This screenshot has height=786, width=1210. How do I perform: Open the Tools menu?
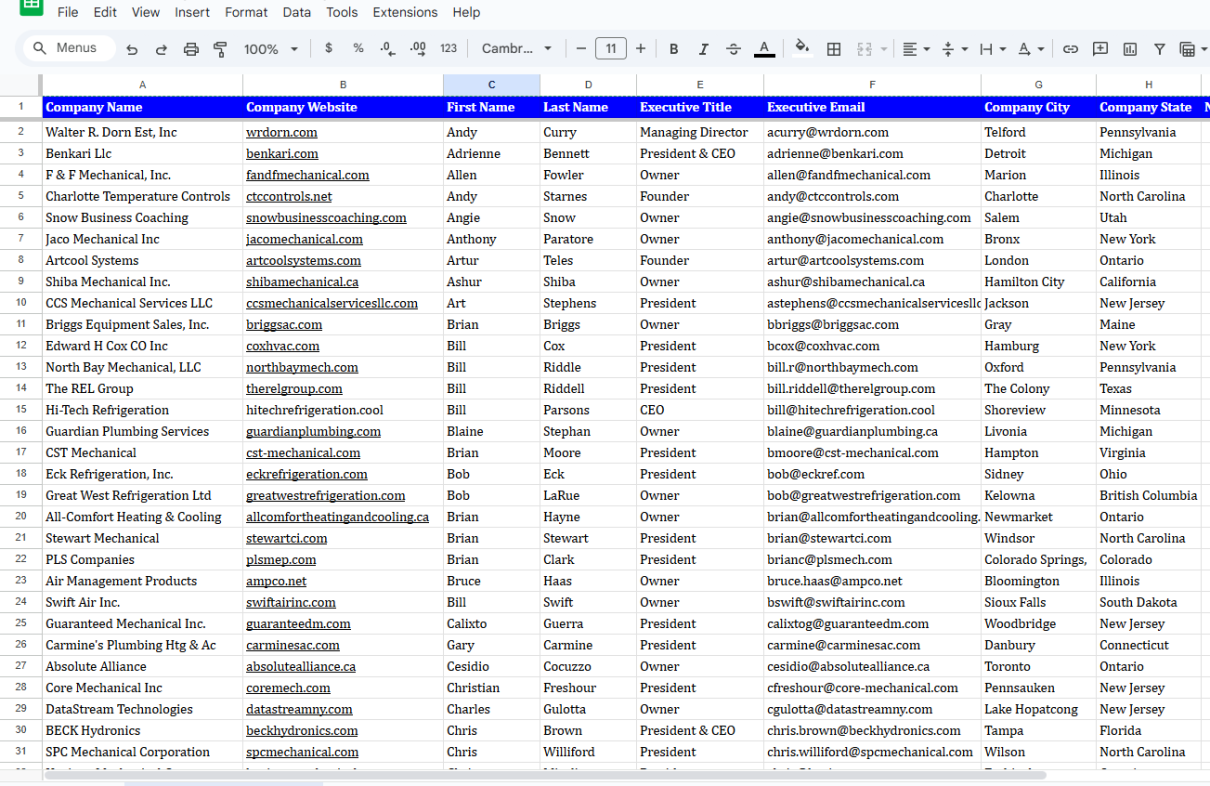[x=342, y=12]
